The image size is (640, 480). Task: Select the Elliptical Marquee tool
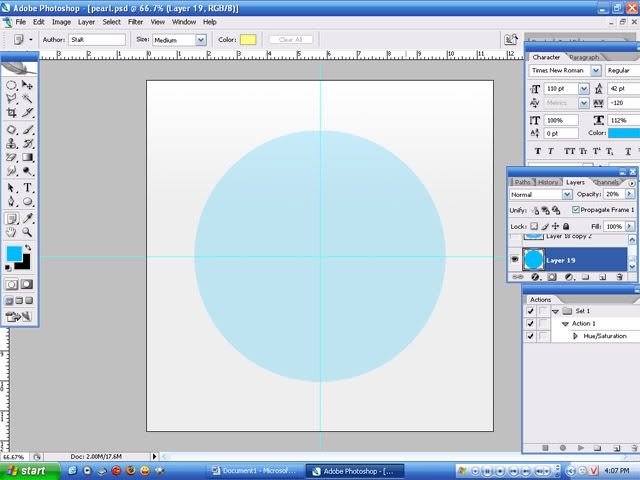11,85
